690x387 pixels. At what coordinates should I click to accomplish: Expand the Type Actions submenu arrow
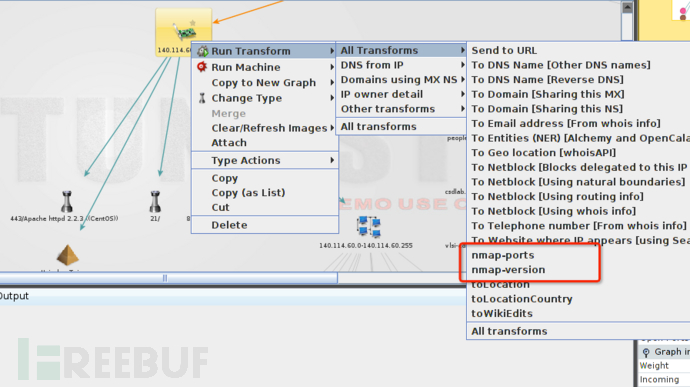pyautogui.click(x=332, y=160)
